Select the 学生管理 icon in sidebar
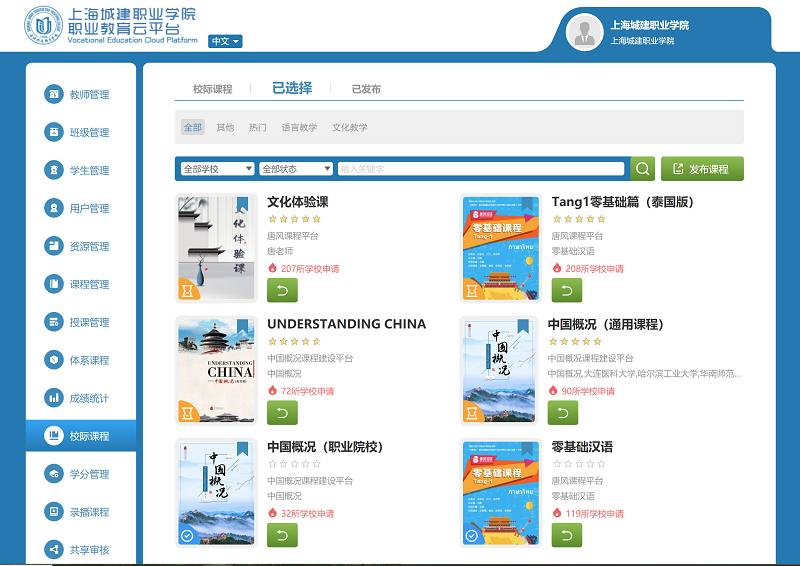Viewport: 800px width, 566px height. click(x=54, y=170)
